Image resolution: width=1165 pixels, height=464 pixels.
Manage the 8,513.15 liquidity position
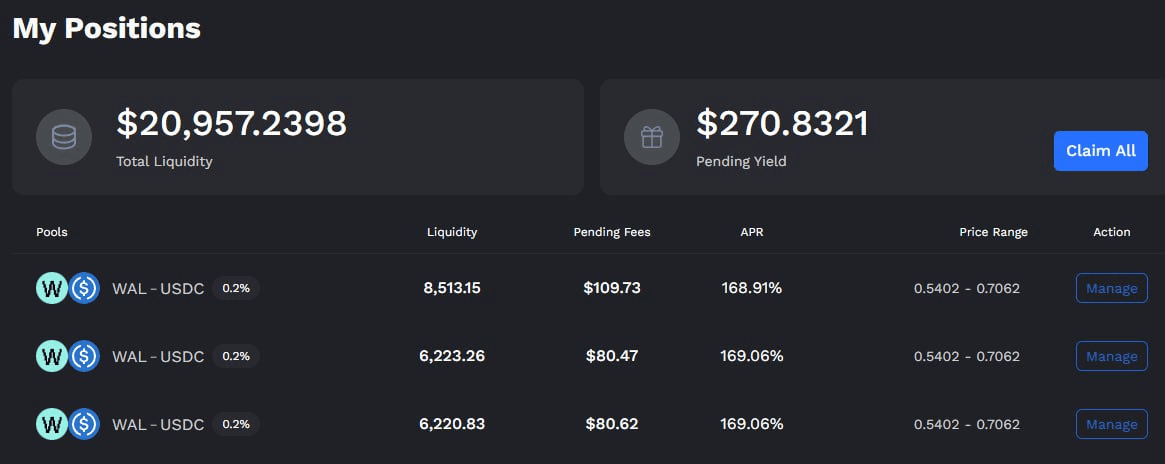(x=1112, y=288)
